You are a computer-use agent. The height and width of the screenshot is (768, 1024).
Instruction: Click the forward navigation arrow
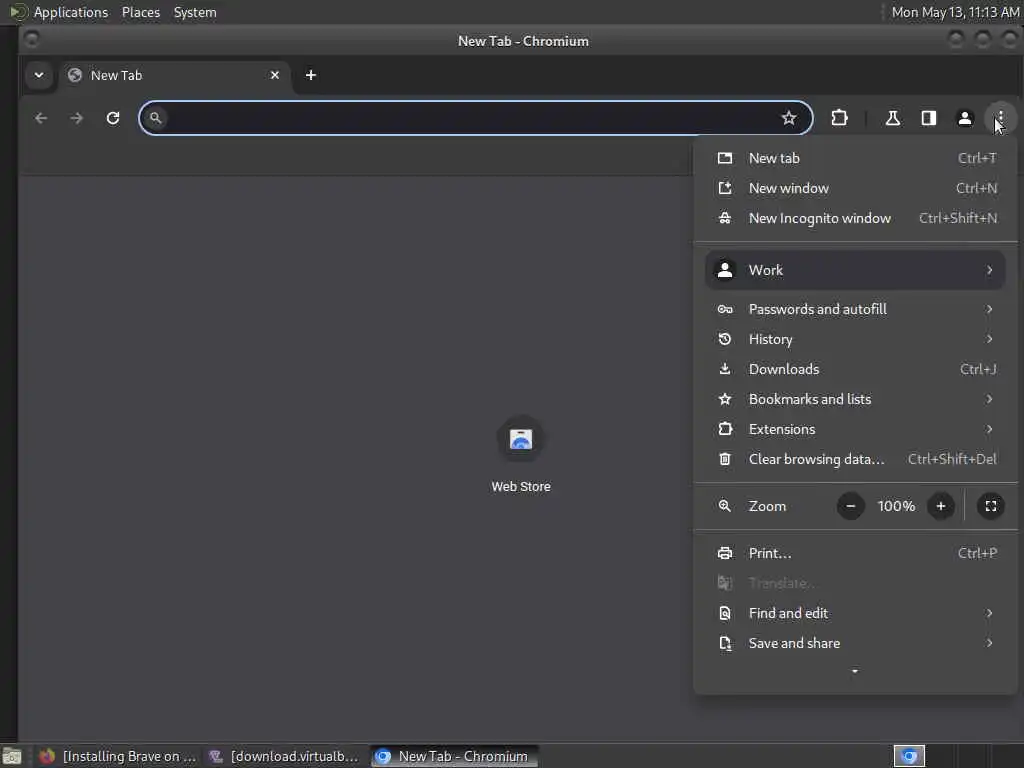point(77,118)
